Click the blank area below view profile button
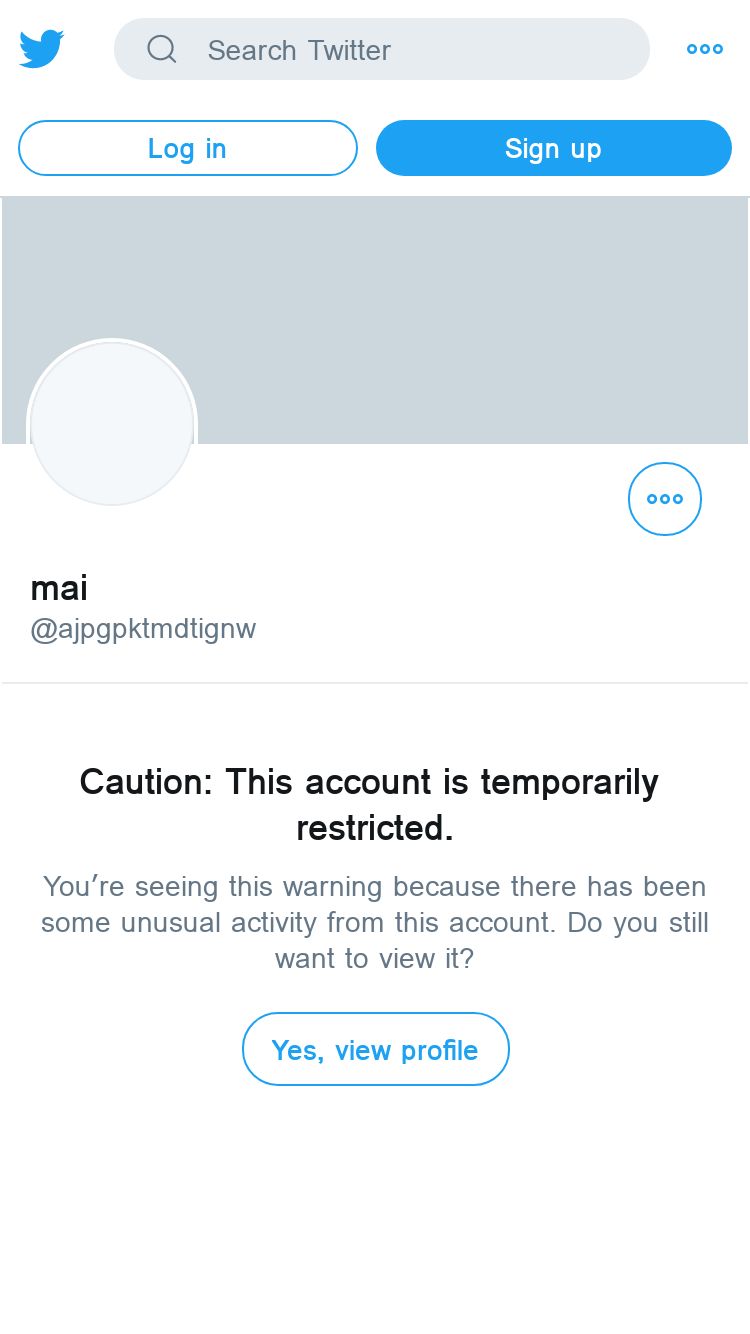 pyautogui.click(x=375, y=1210)
